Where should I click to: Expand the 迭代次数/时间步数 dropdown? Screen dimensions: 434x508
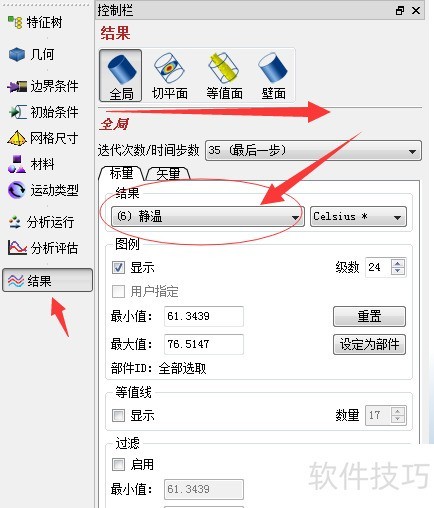[x=313, y=151]
